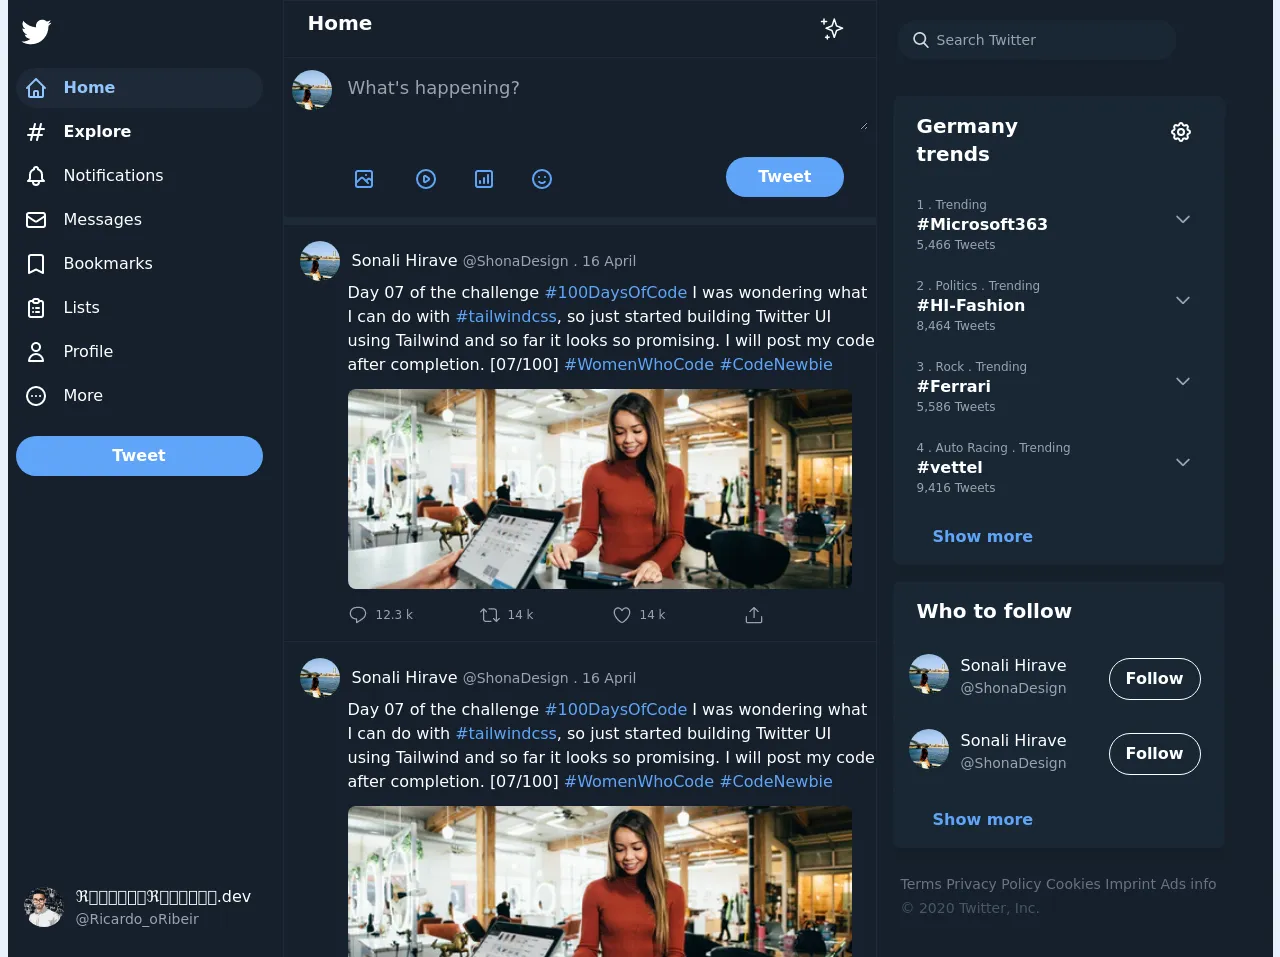Click the Search Twitter field

[x=1040, y=40]
